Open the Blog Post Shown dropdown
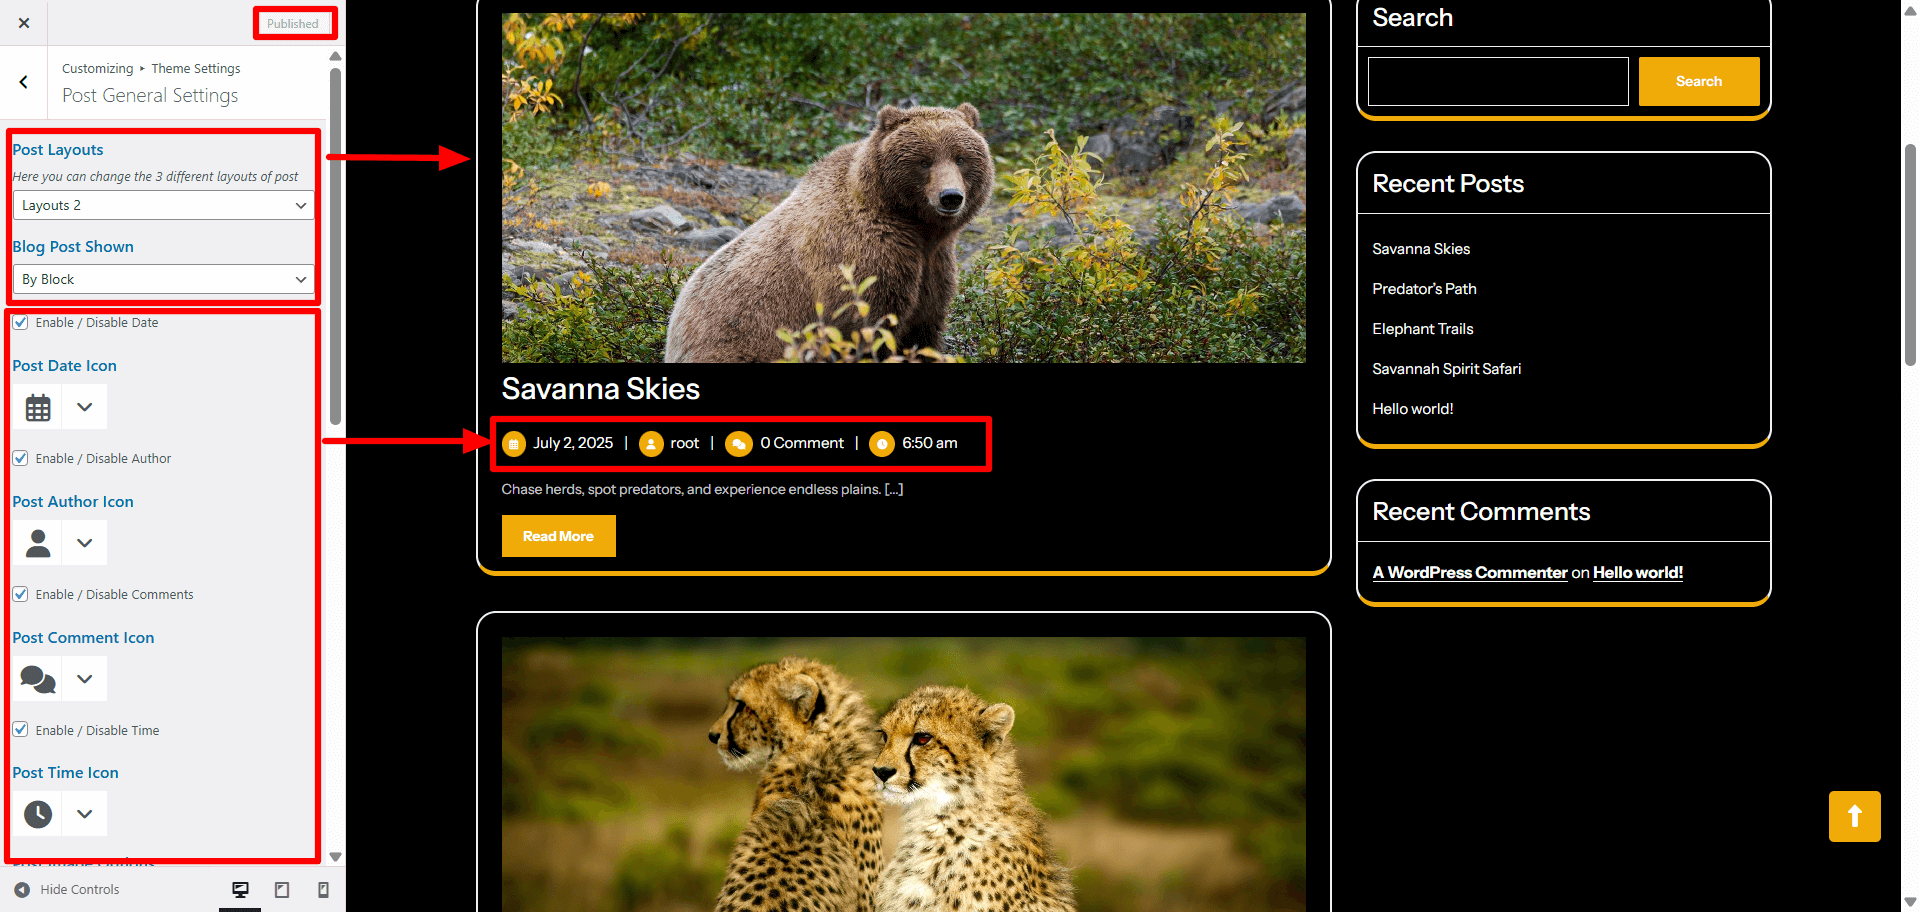The image size is (1920, 912). [163, 279]
